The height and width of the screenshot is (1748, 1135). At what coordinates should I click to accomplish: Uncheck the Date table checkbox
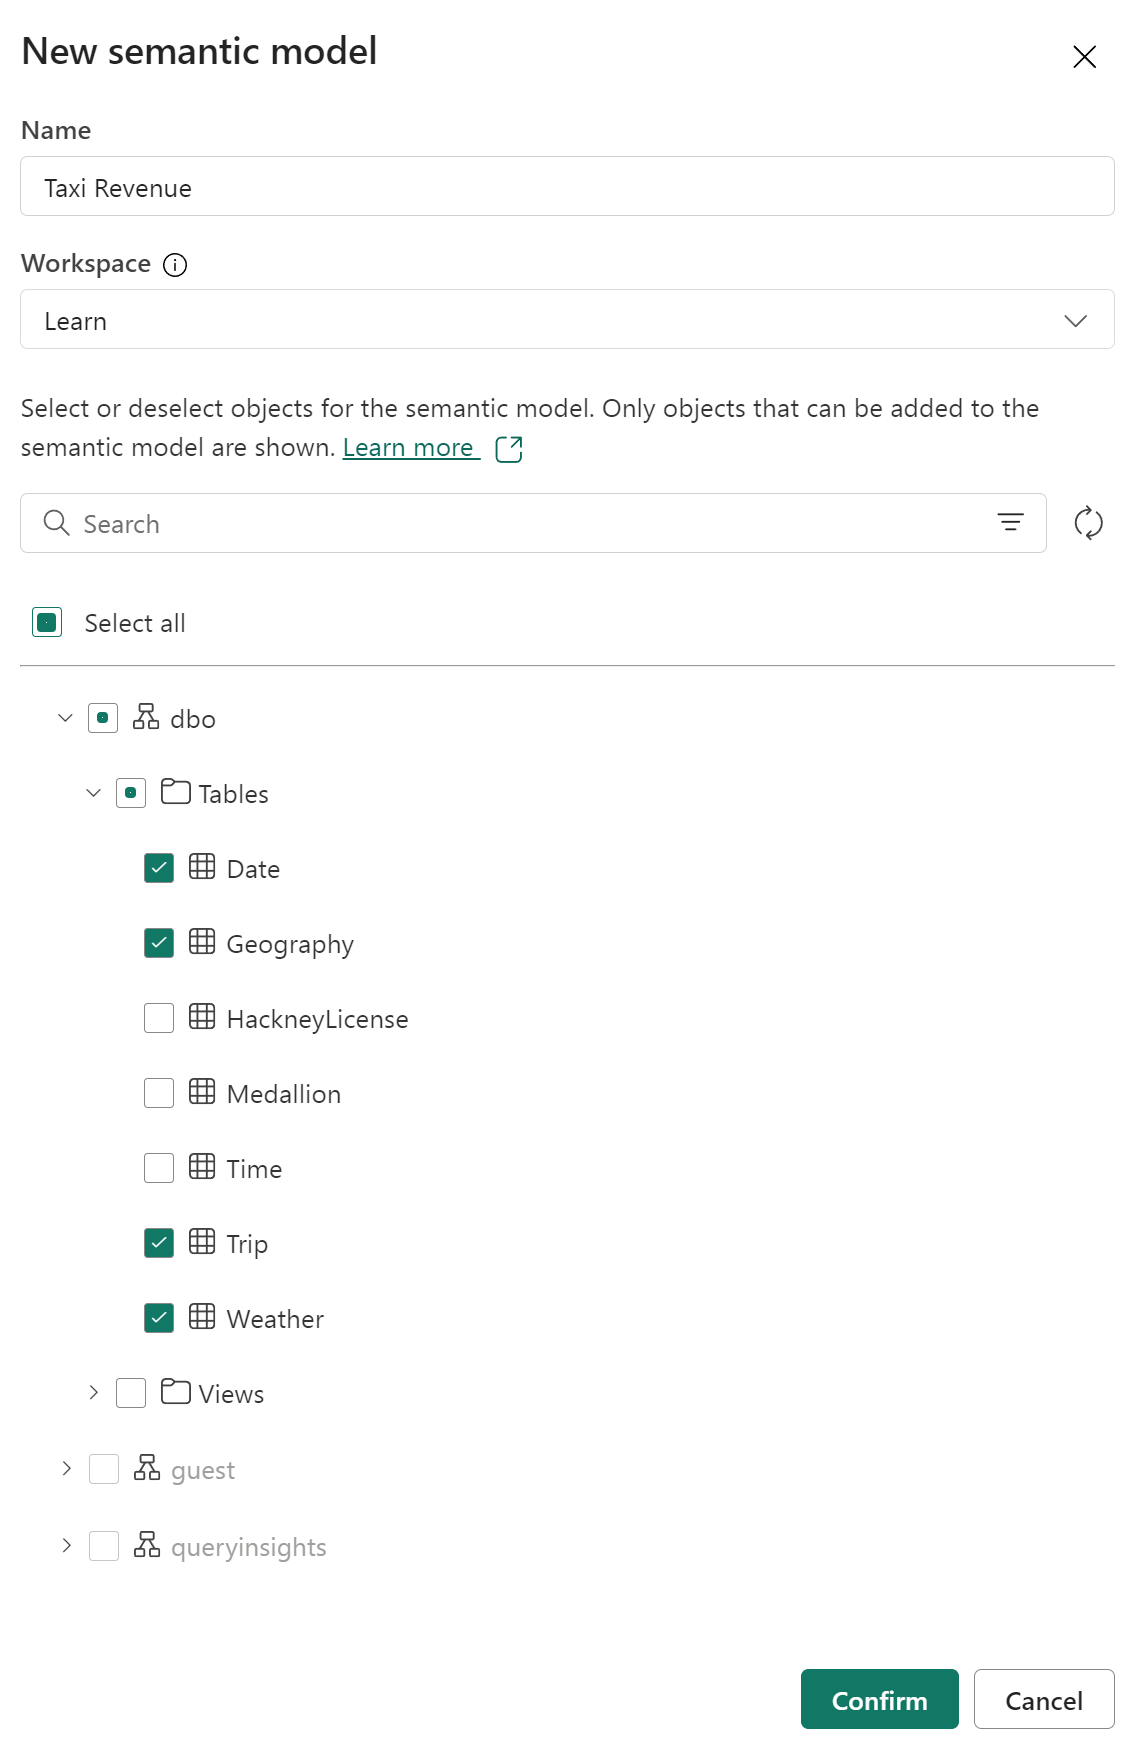pyautogui.click(x=159, y=868)
